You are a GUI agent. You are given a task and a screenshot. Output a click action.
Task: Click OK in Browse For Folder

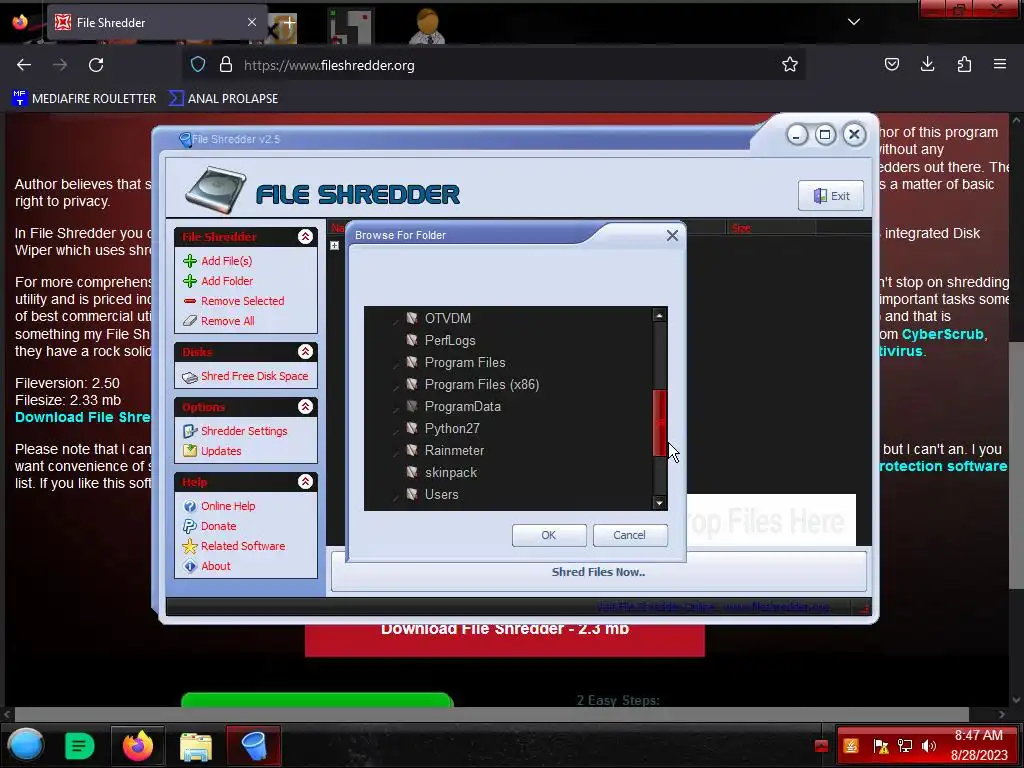click(x=549, y=535)
